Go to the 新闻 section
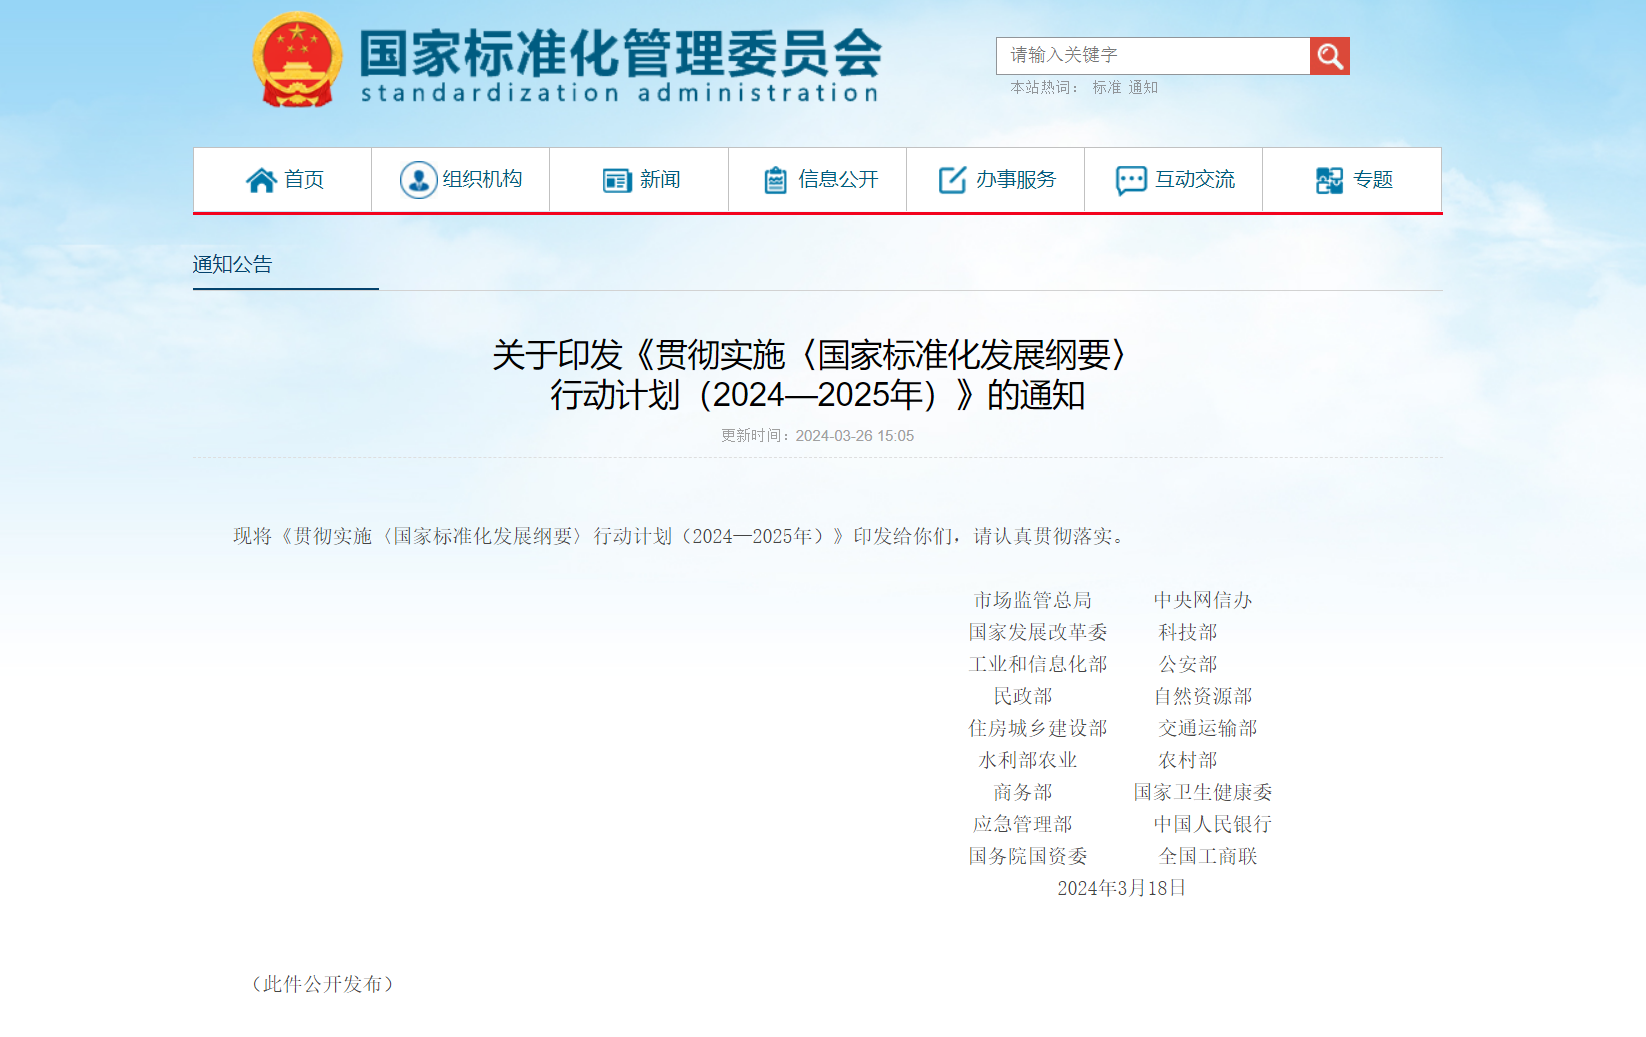This screenshot has width=1646, height=1037. tap(660, 180)
